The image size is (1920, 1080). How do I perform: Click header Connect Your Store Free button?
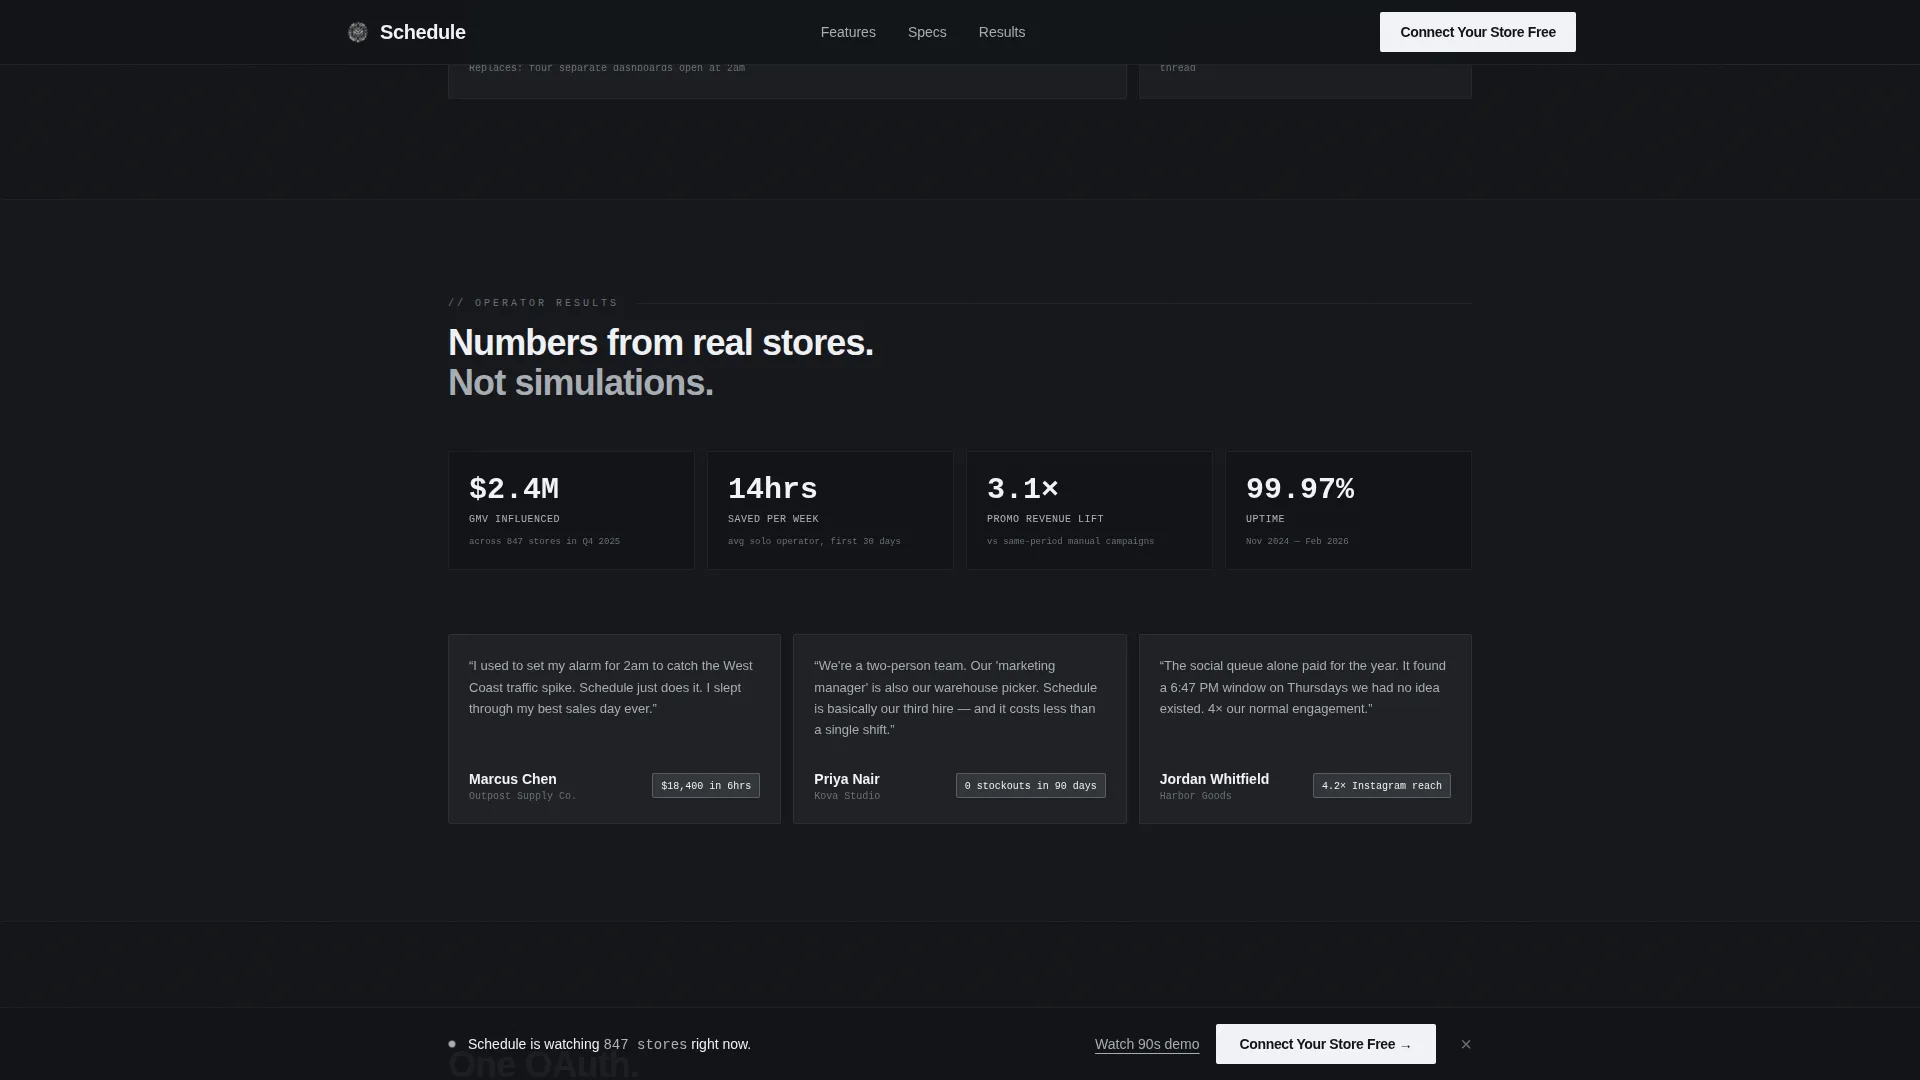[x=1478, y=32]
